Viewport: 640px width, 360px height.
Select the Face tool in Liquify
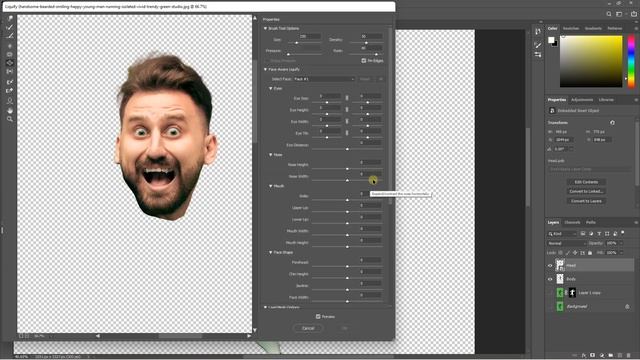10,100
